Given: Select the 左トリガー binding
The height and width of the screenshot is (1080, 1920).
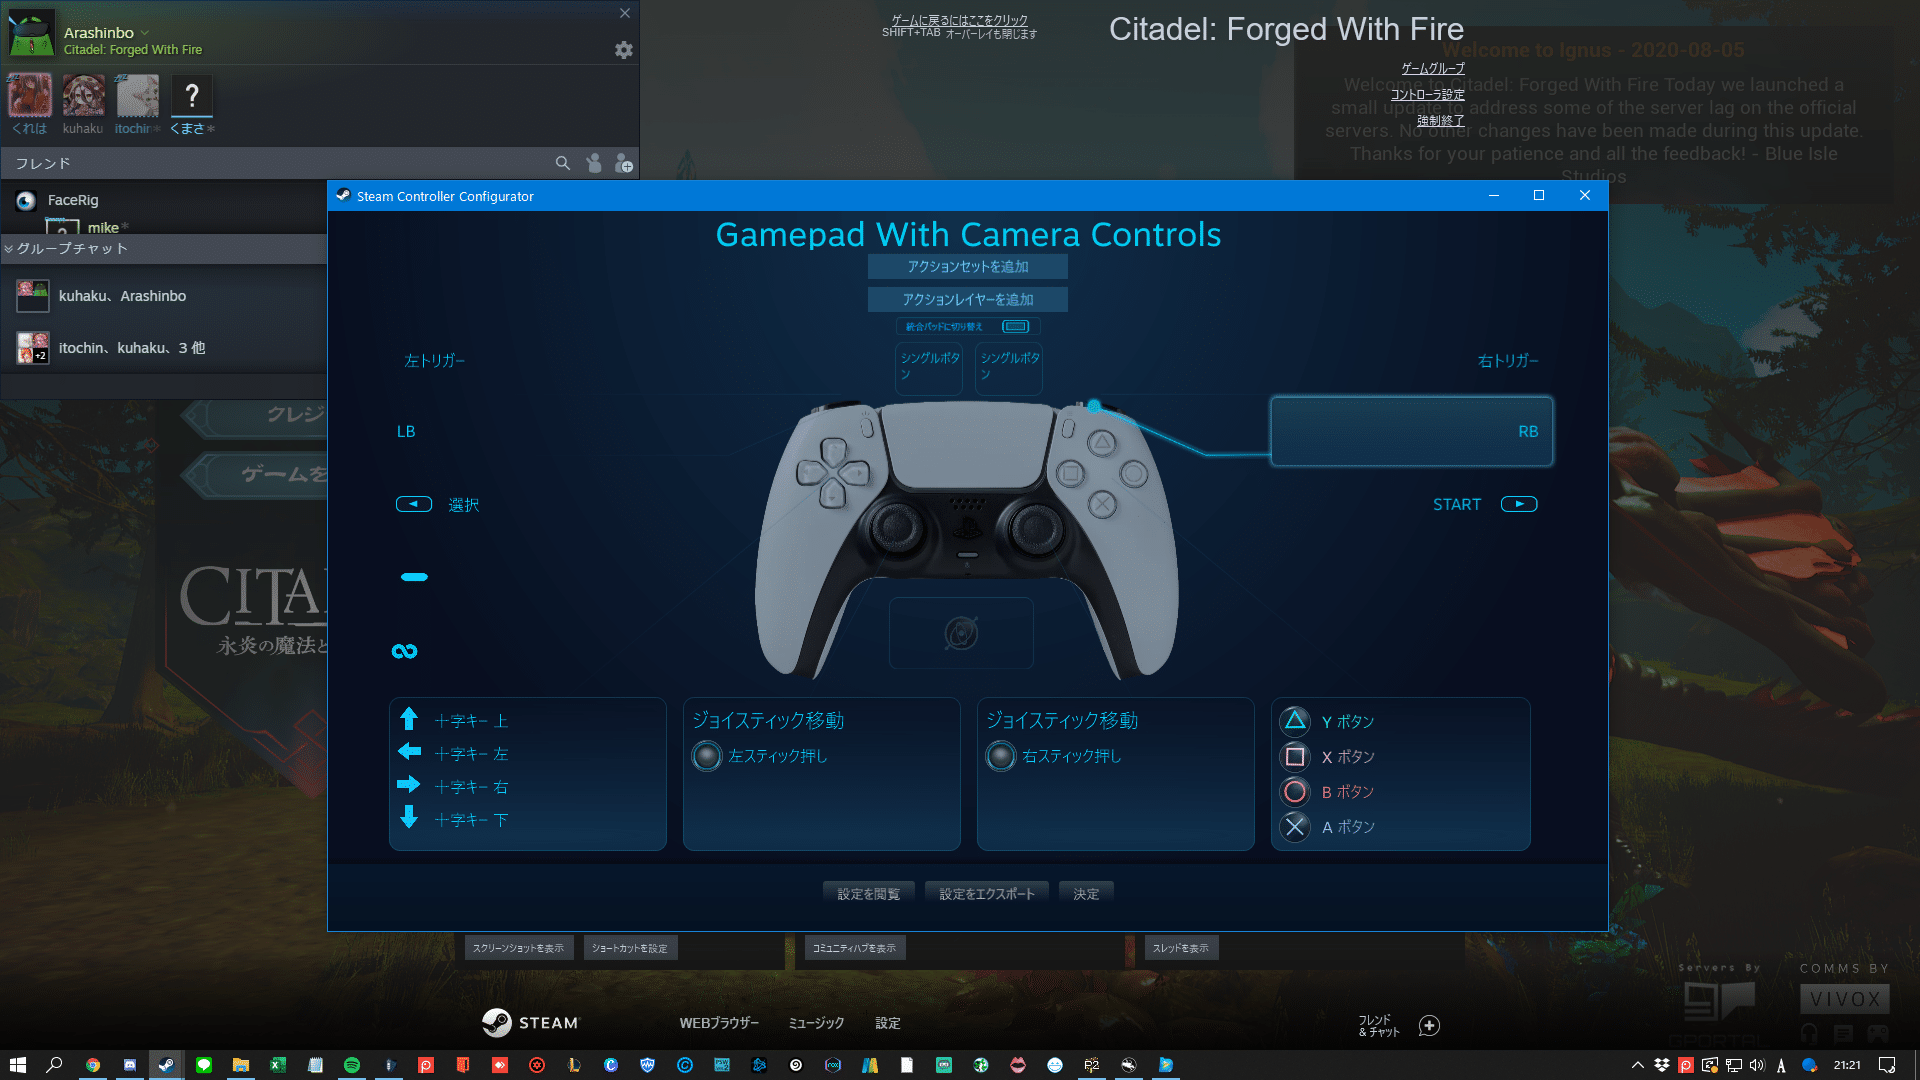Looking at the screenshot, I should pyautogui.click(x=434, y=361).
